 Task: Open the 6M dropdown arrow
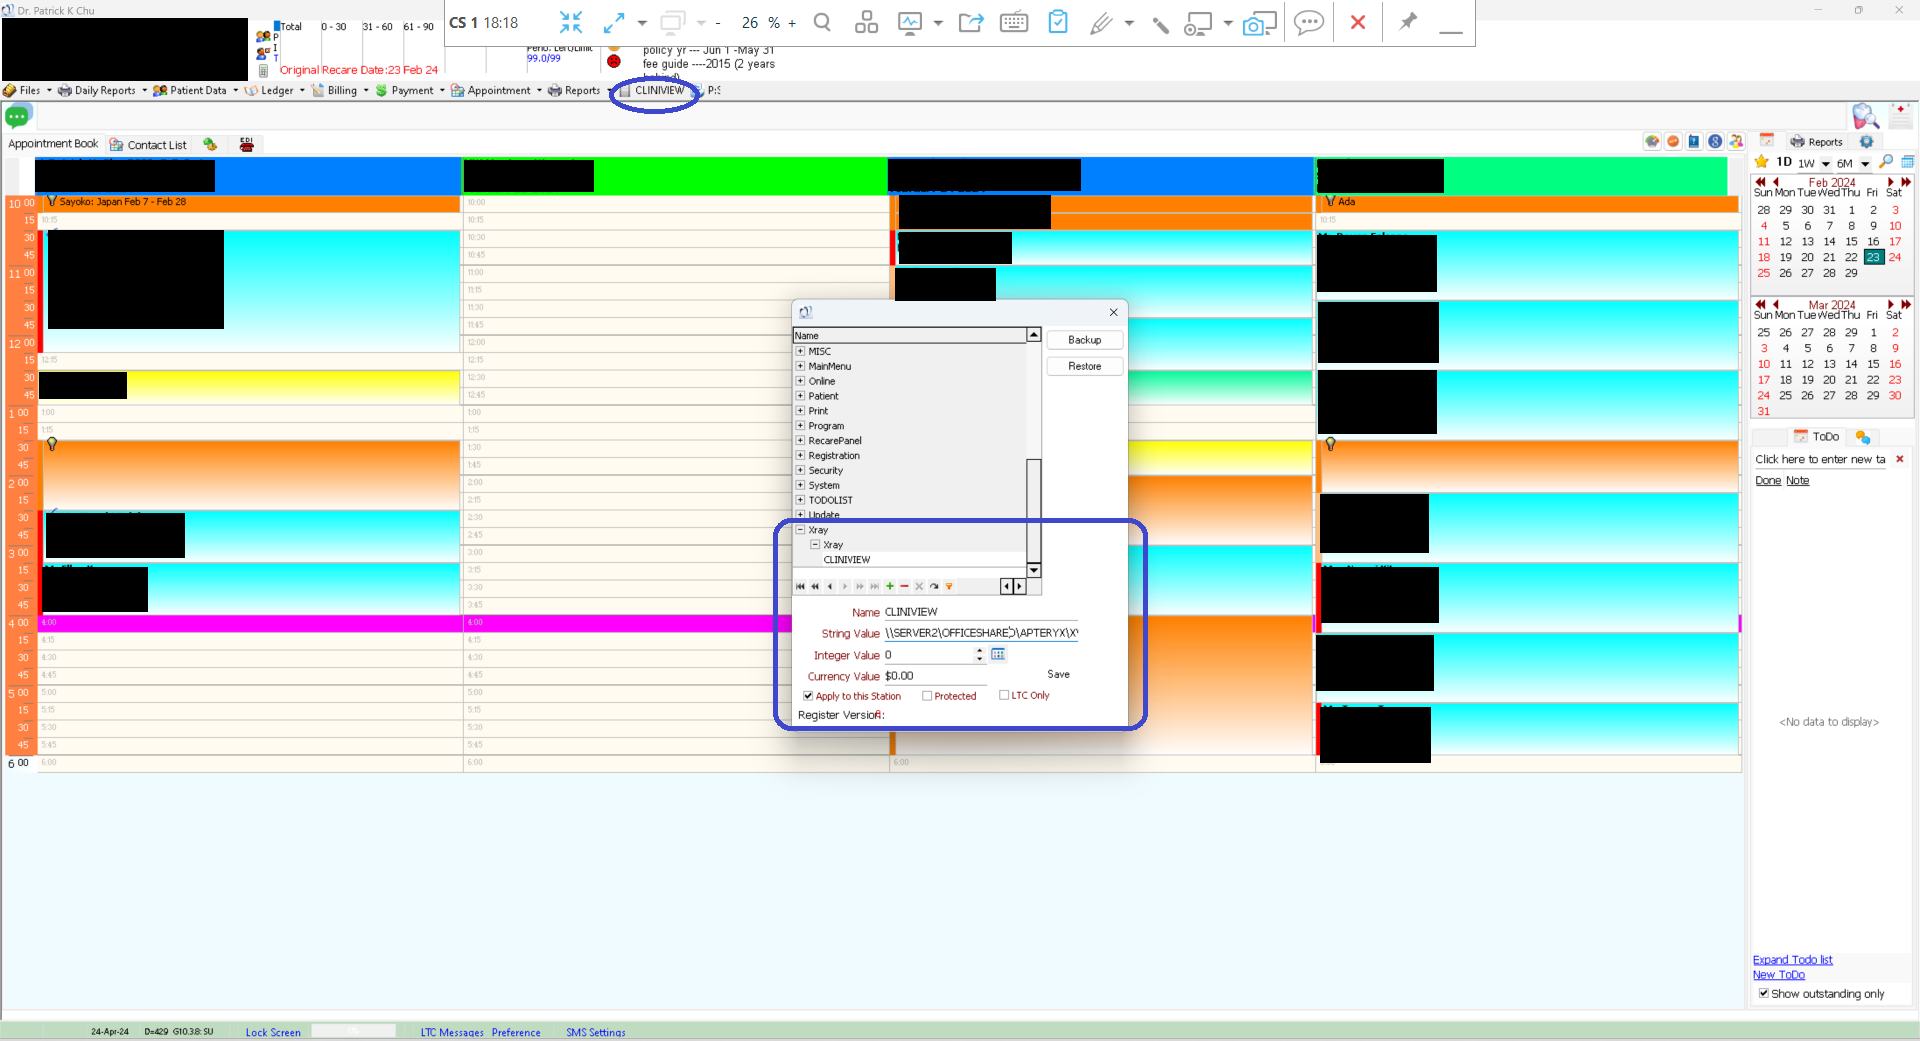coord(1865,164)
